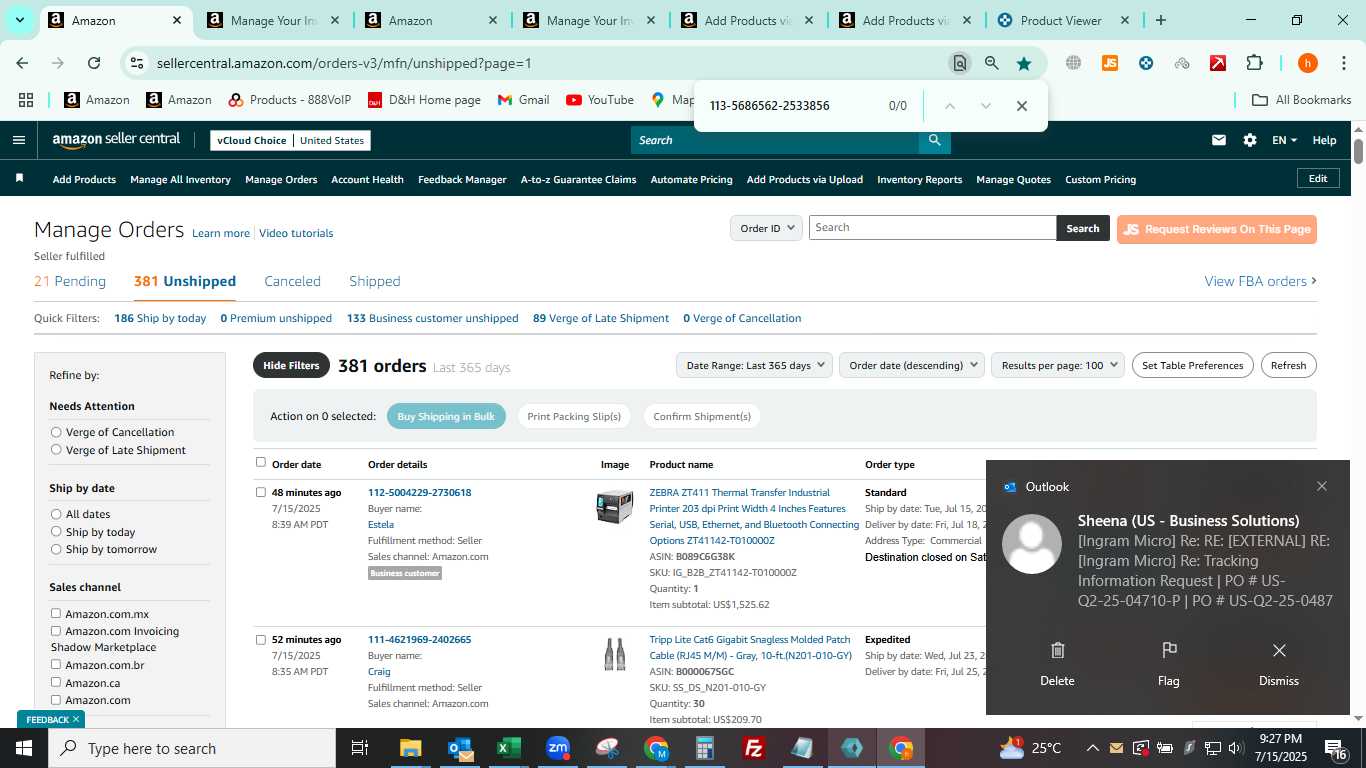Open Excel from the taskbar
The width and height of the screenshot is (1366, 768).
coord(509,748)
